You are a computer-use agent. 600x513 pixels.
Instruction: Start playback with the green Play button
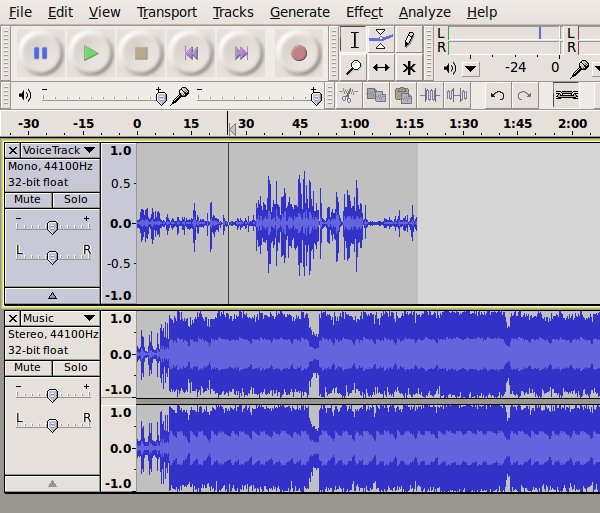(x=91, y=53)
